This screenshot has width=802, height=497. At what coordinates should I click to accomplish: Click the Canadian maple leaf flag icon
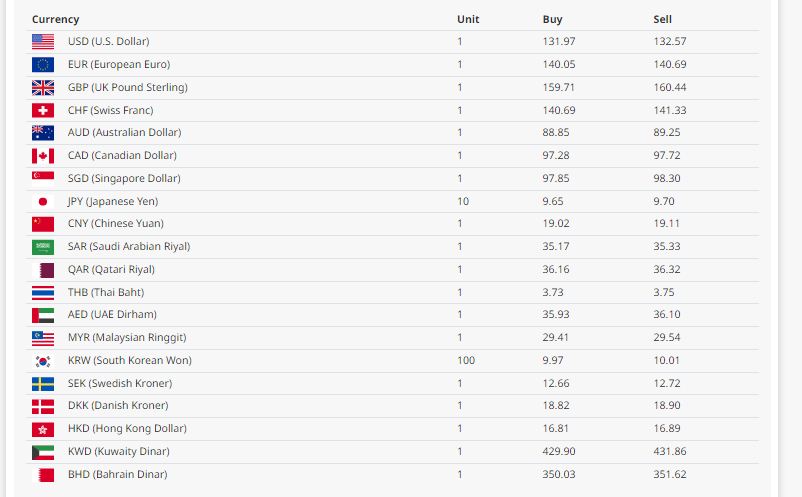(43, 156)
